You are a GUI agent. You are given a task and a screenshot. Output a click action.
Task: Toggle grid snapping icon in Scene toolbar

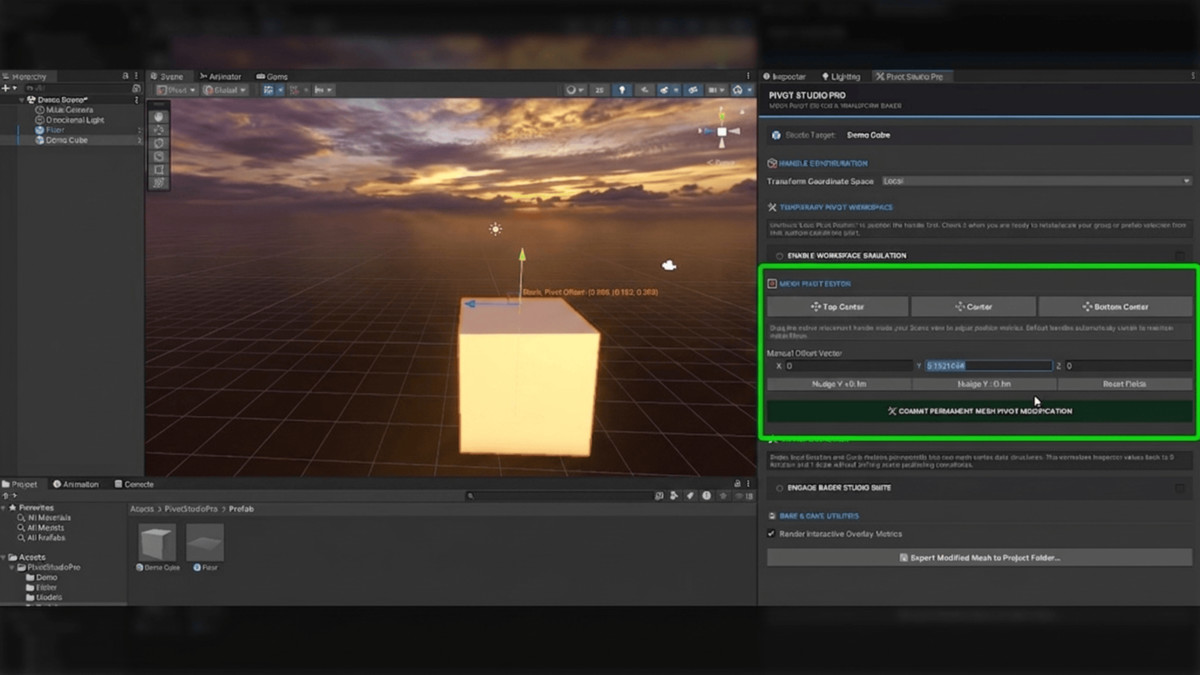pyautogui.click(x=293, y=90)
